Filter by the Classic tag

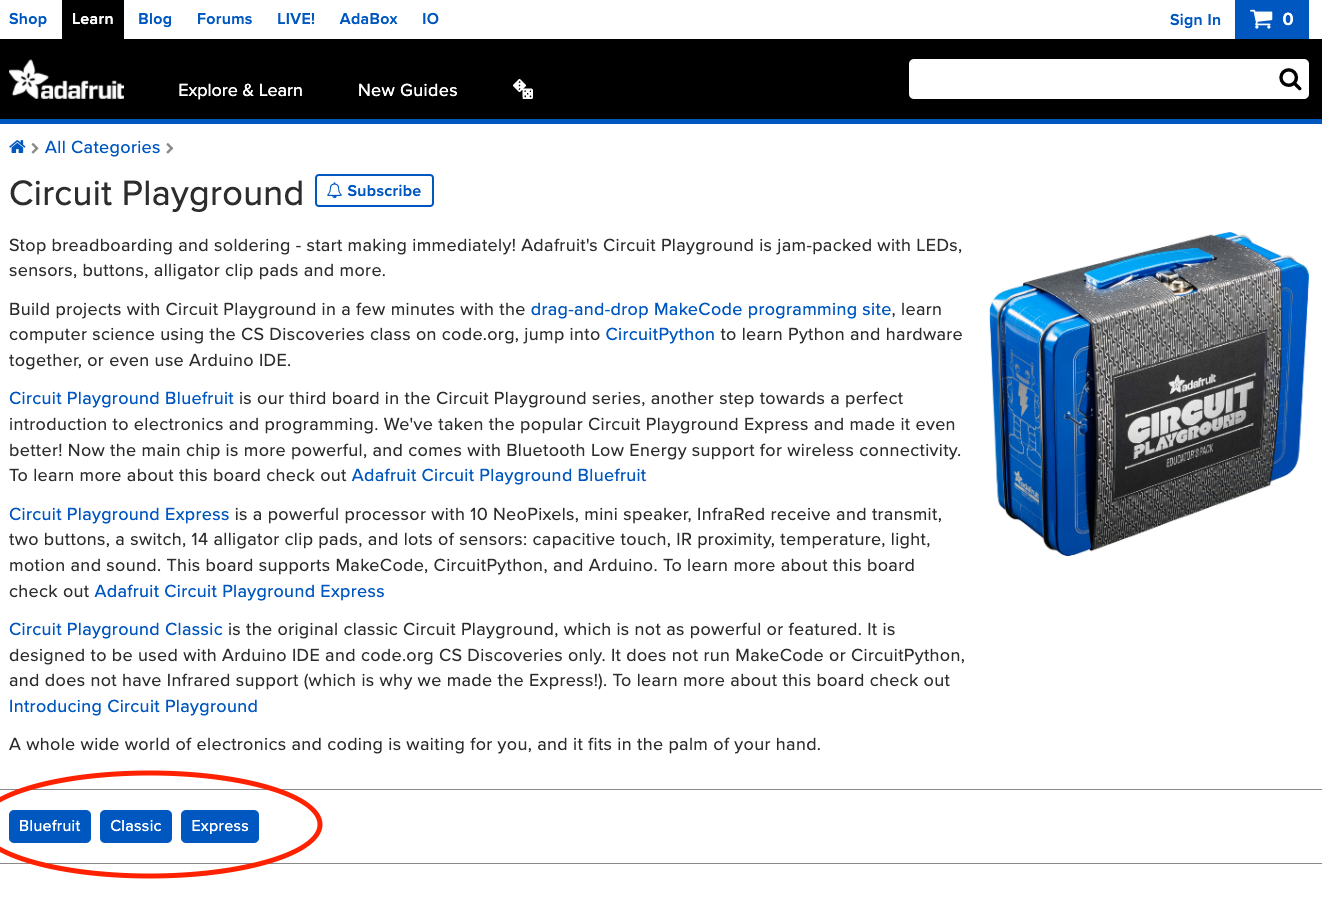click(136, 826)
